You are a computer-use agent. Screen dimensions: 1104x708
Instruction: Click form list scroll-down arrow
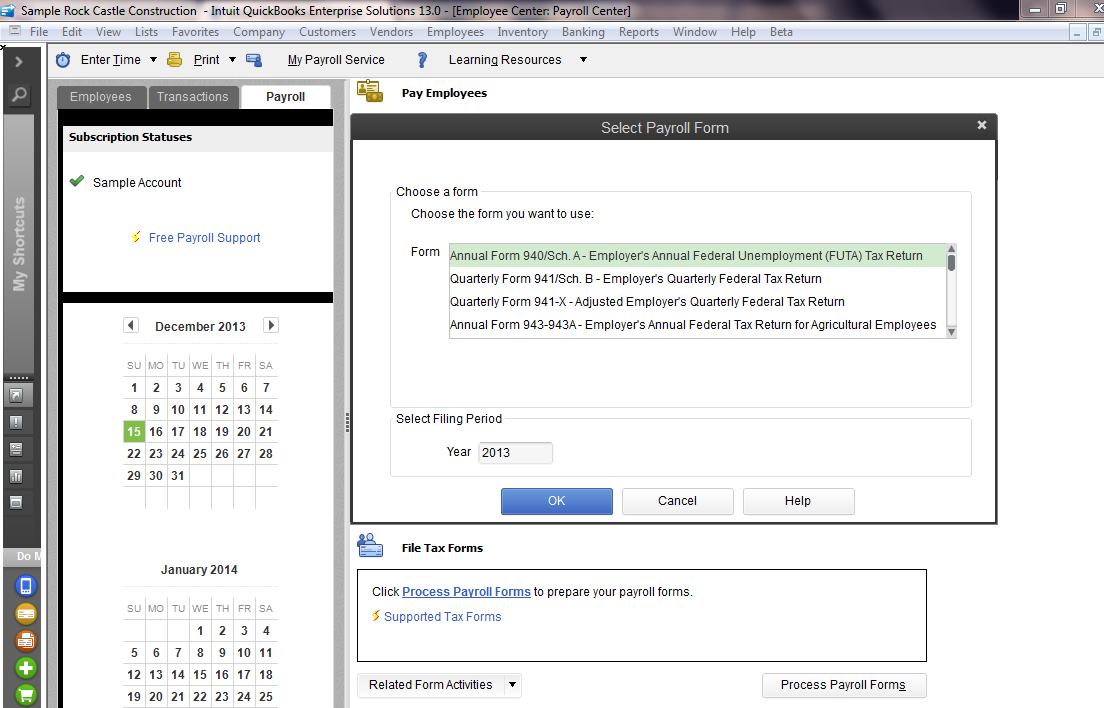pyautogui.click(x=951, y=332)
